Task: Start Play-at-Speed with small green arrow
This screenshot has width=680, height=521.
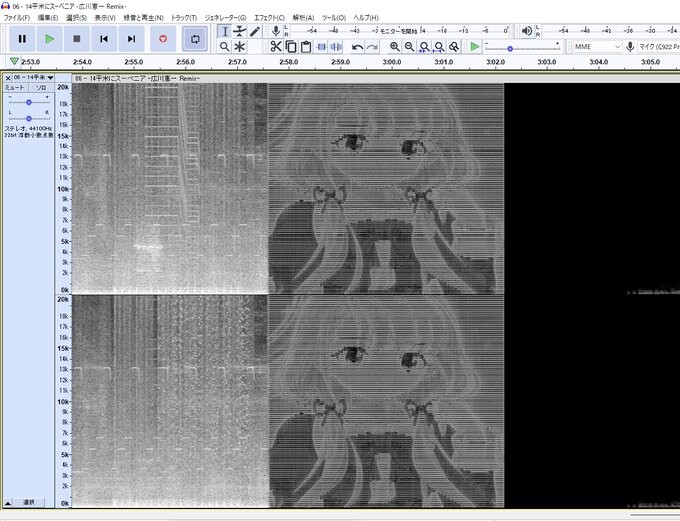Action: [x=475, y=46]
